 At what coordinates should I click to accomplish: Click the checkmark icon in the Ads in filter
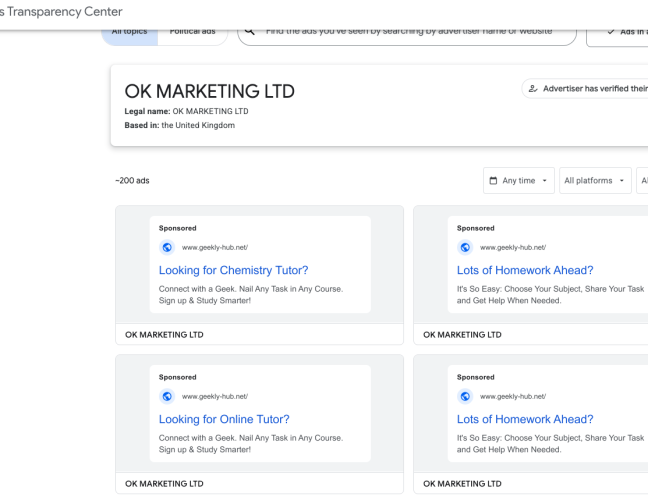point(611,32)
